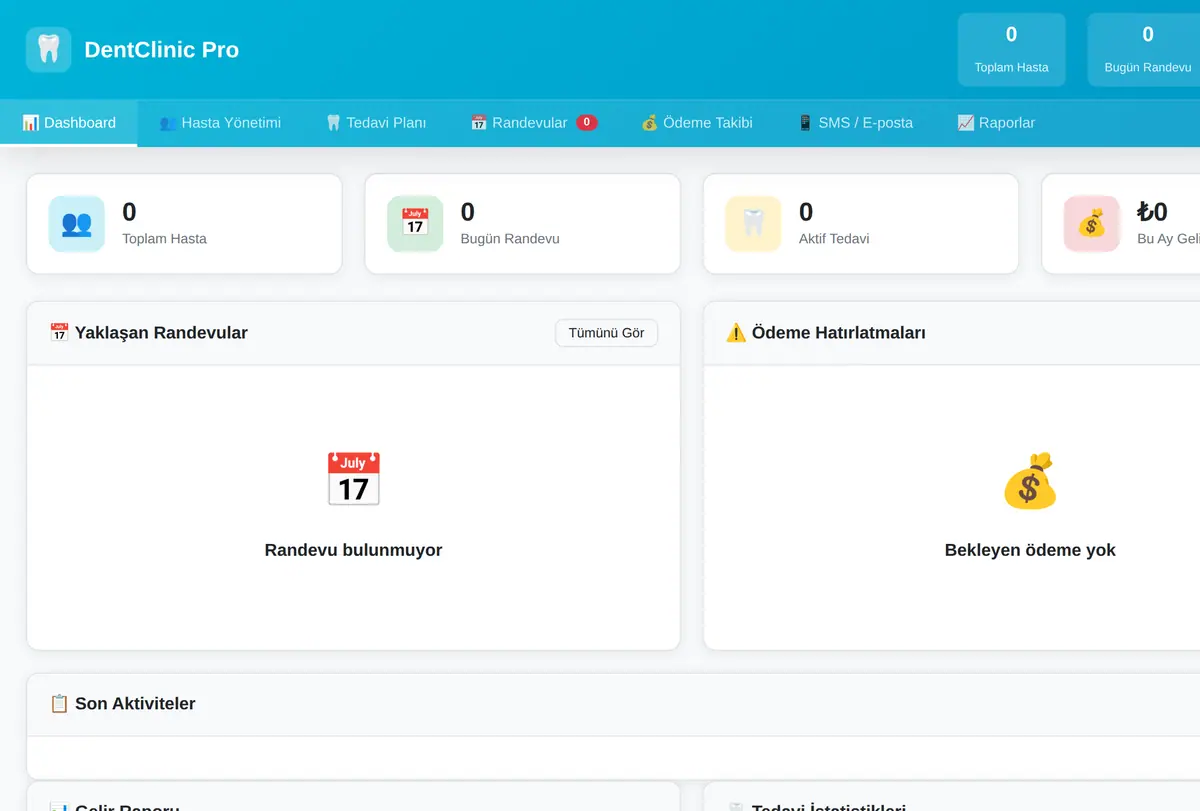The image size is (1200, 811).
Task: Click the Bugün Randevu counter in header
Action: click(1147, 49)
